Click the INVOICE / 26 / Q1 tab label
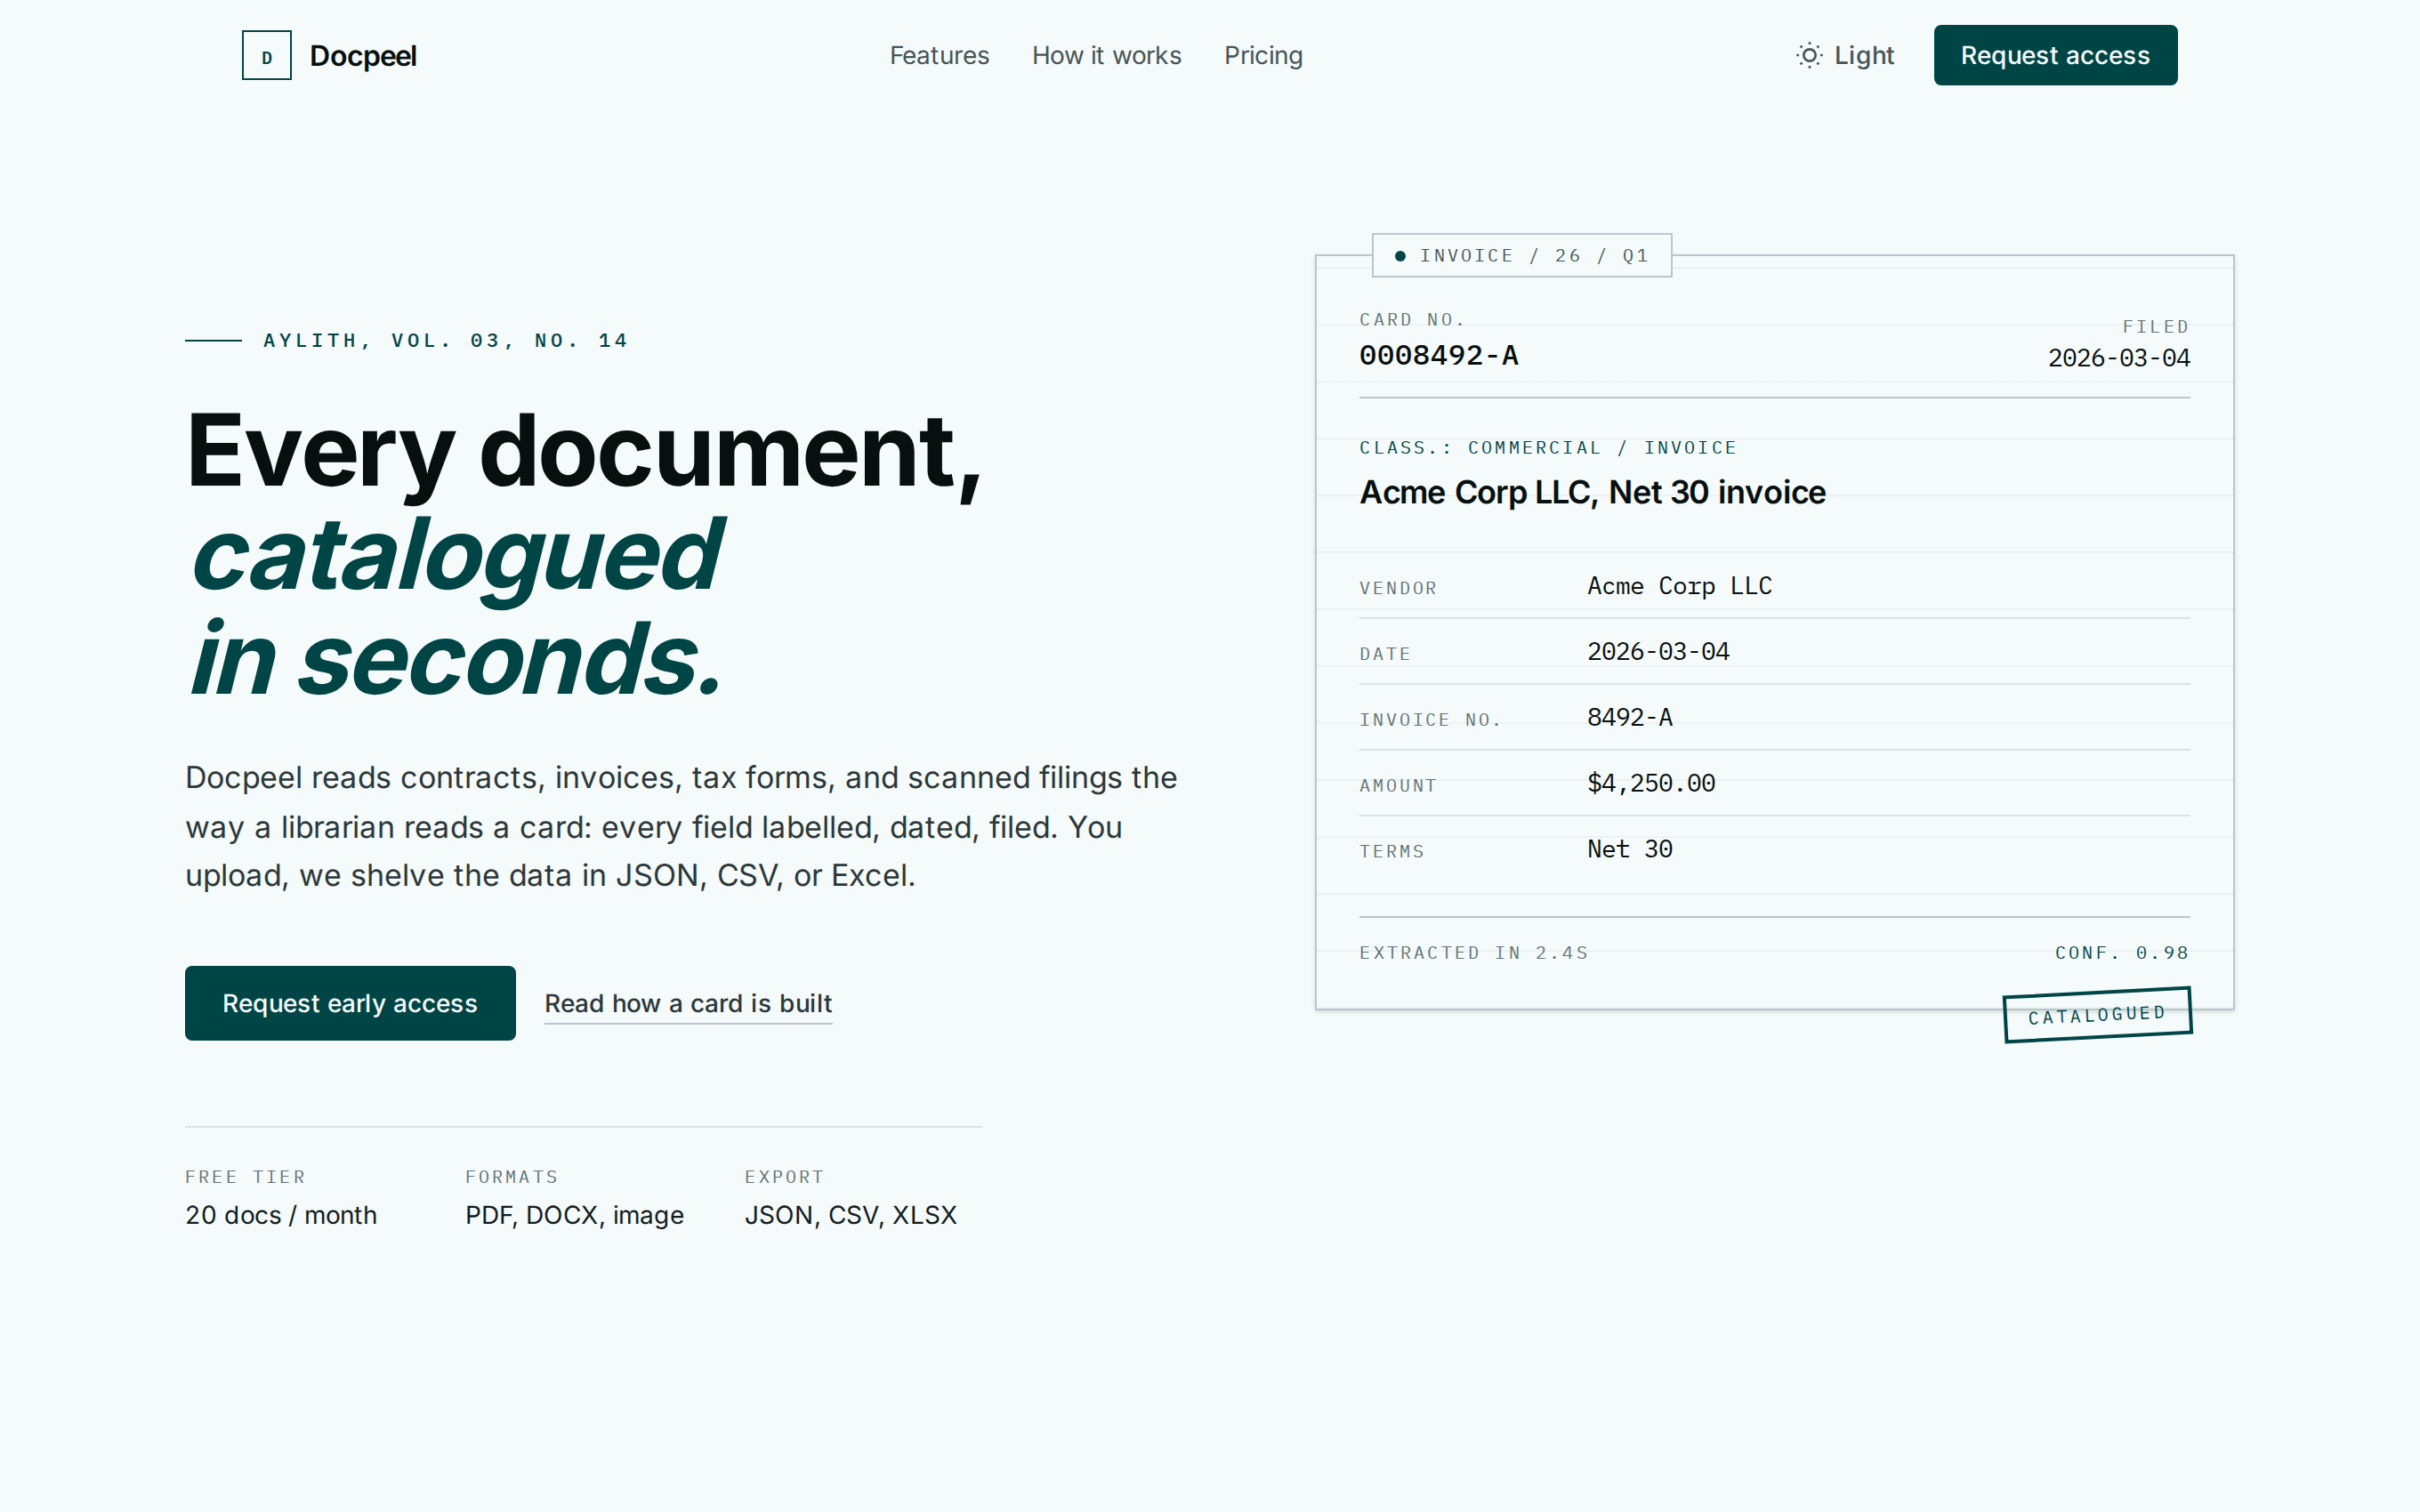 1534,256
